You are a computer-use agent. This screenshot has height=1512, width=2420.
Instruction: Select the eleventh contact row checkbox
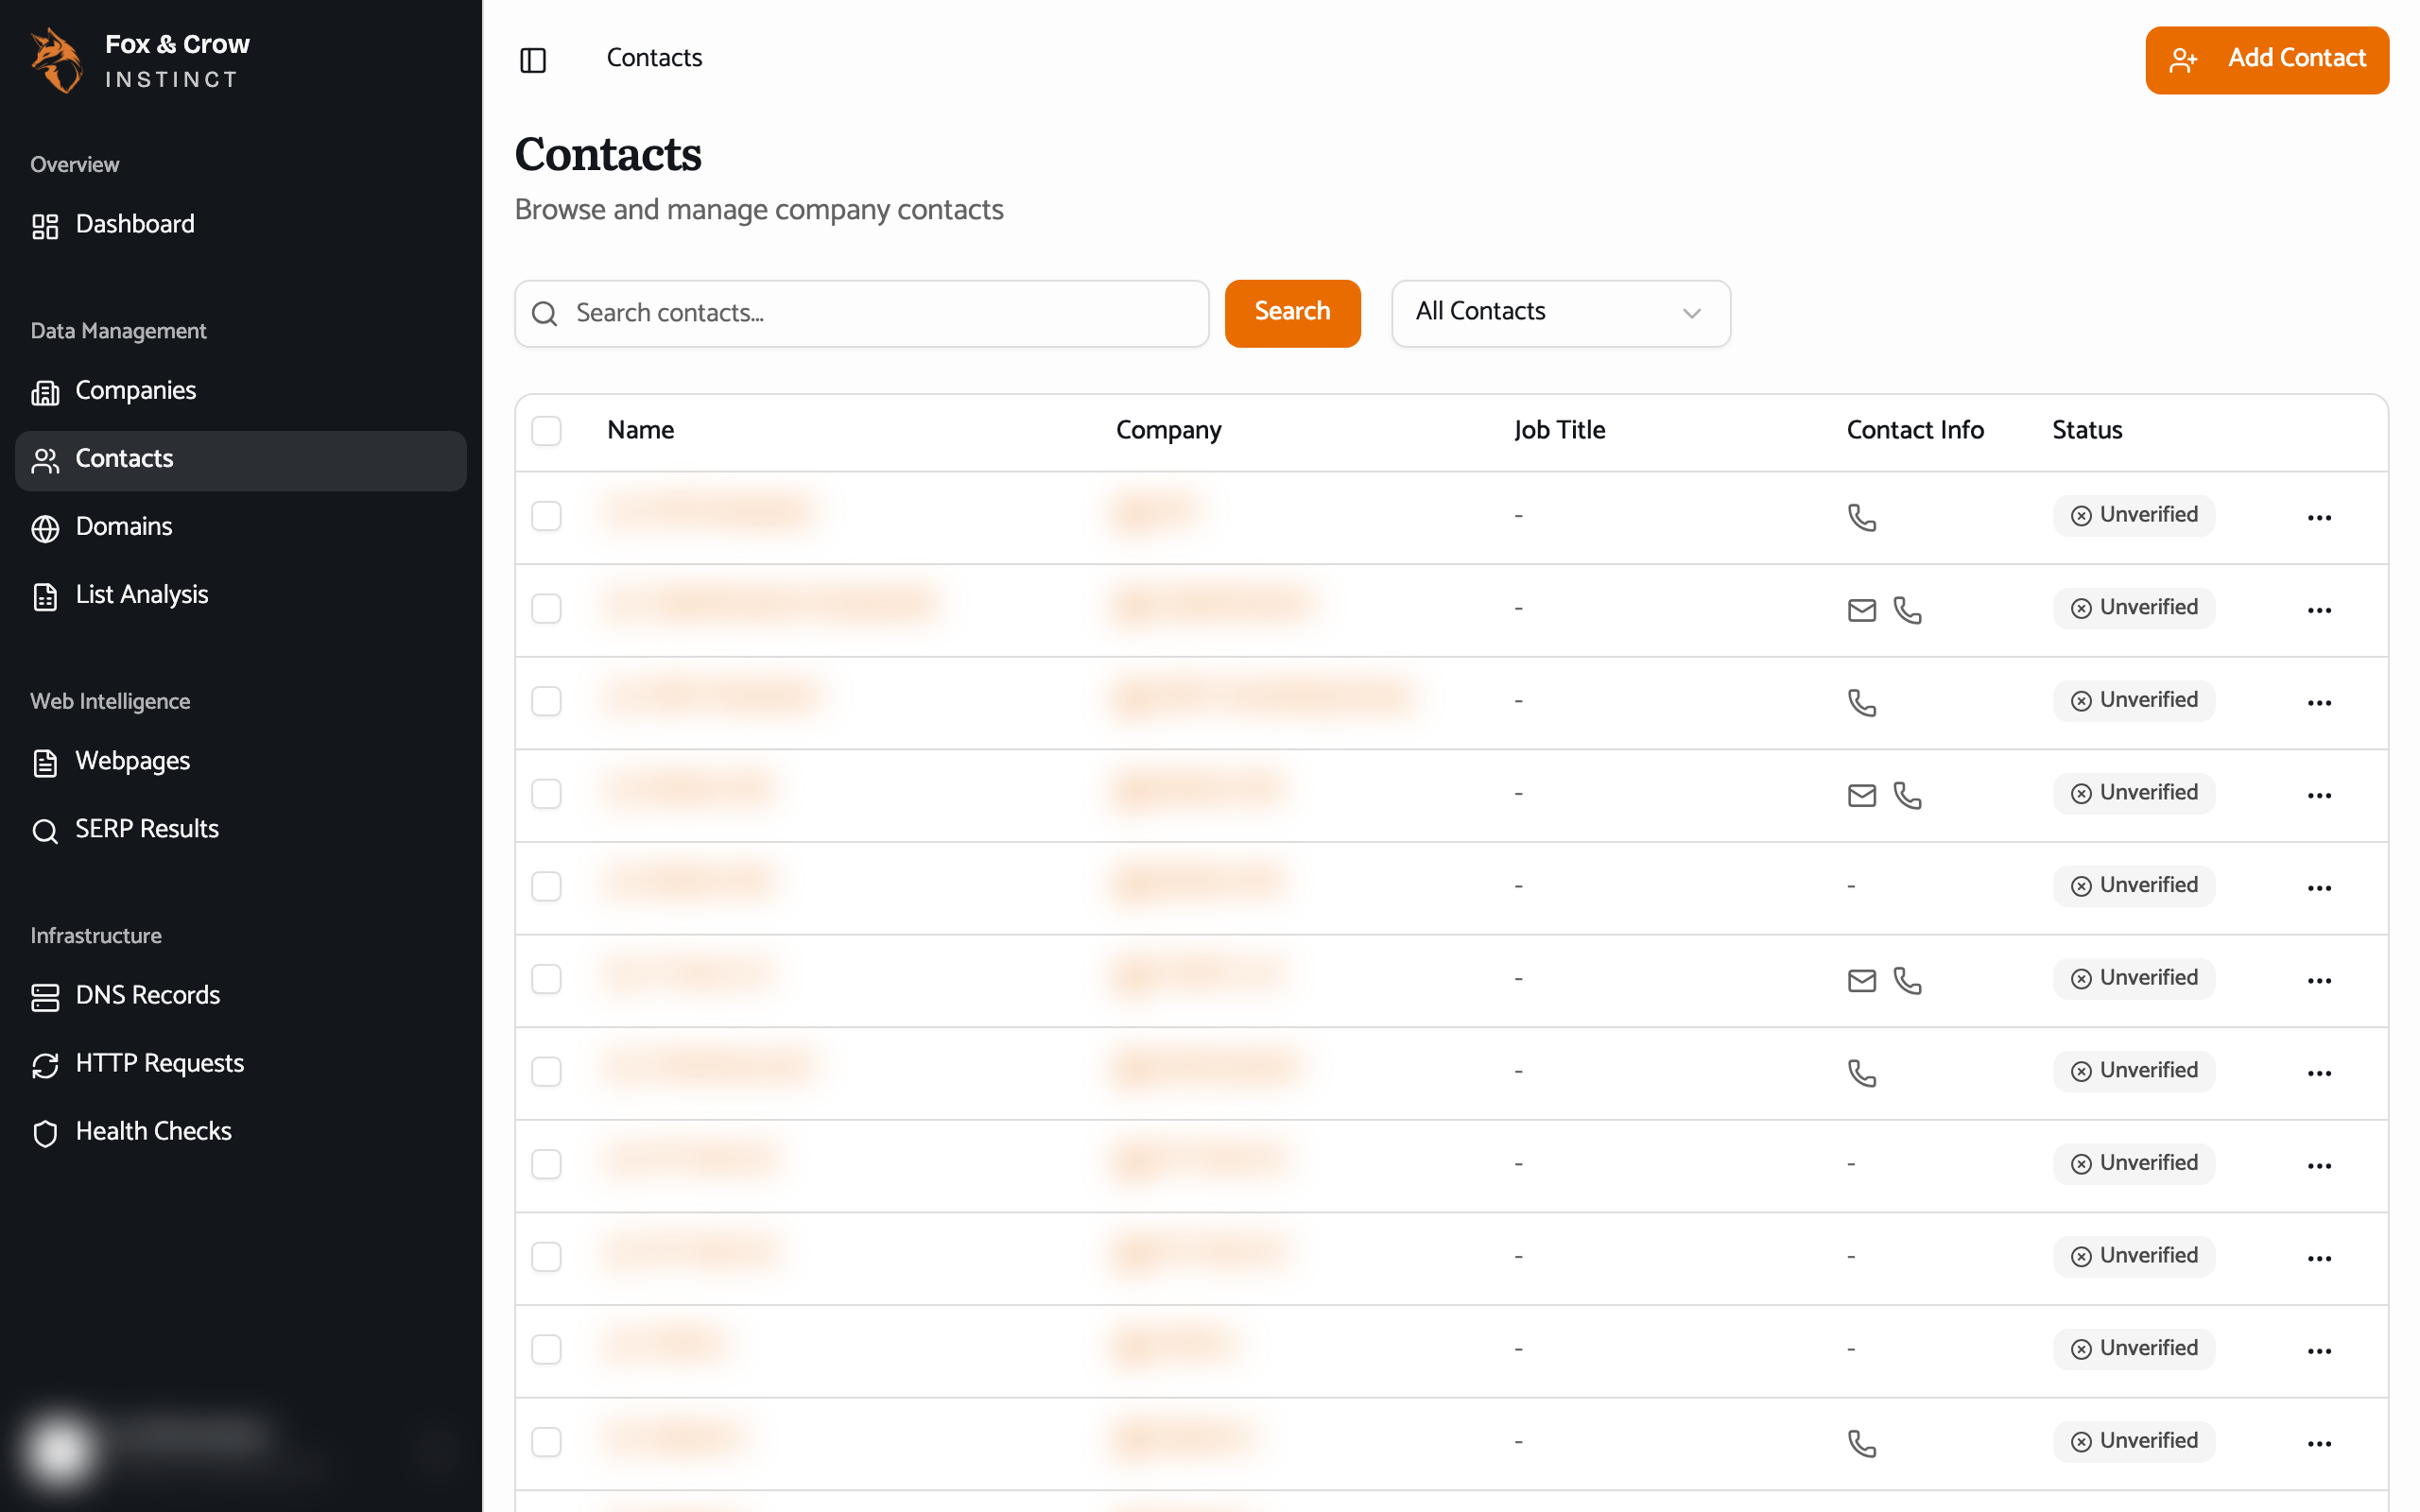[x=546, y=1442]
